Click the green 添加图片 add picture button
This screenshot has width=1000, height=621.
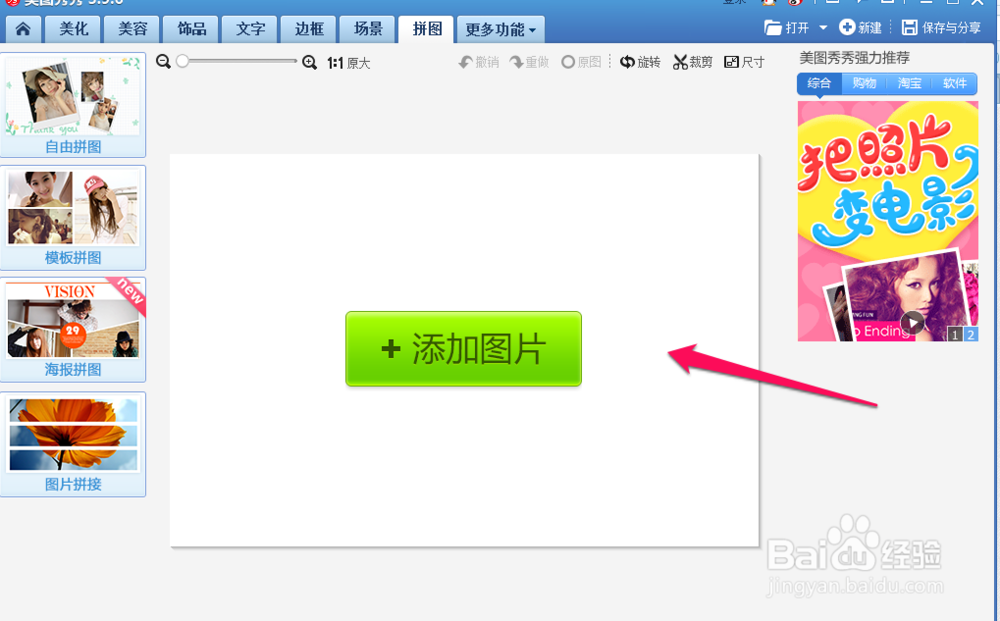(463, 349)
